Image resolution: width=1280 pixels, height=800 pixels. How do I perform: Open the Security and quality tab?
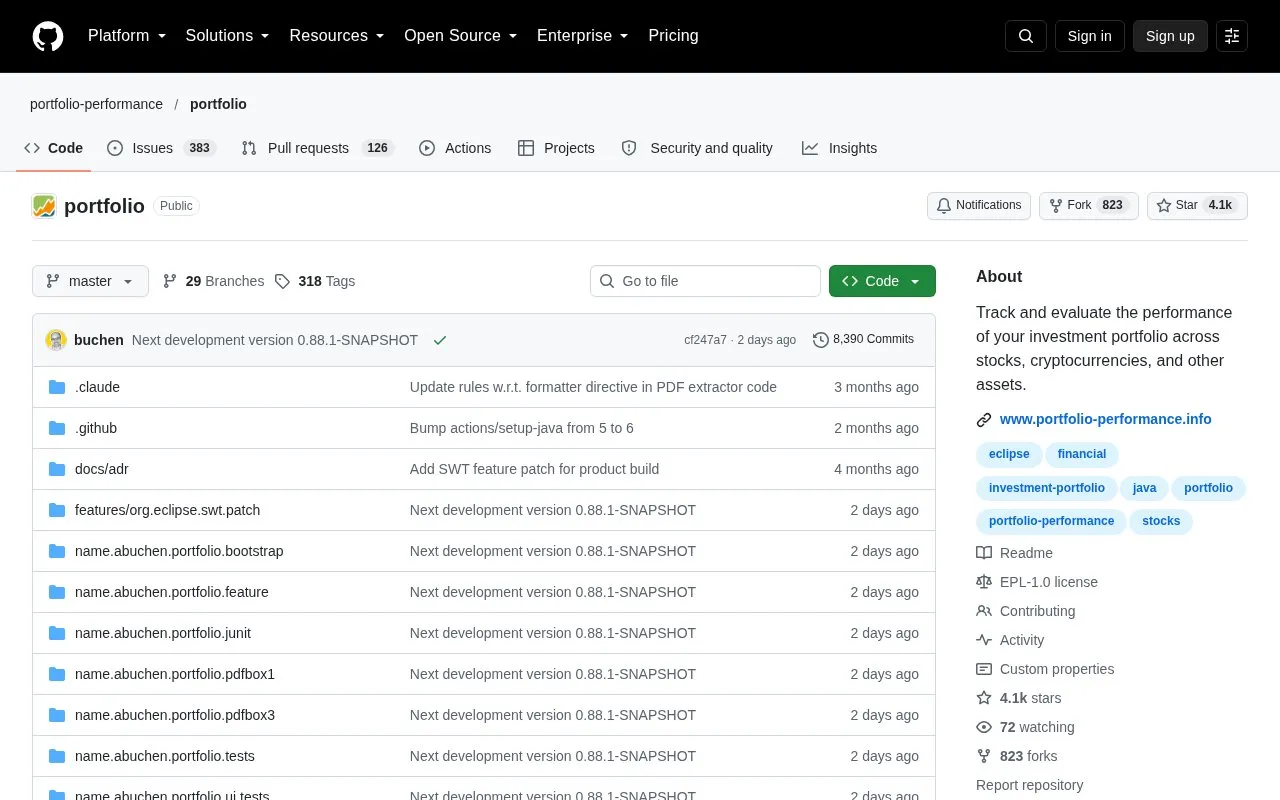pyautogui.click(x=697, y=148)
